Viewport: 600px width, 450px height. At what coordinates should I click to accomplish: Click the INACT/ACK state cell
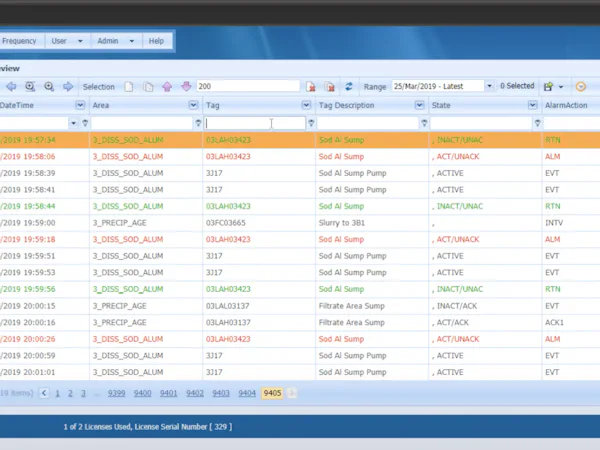[x=457, y=306]
